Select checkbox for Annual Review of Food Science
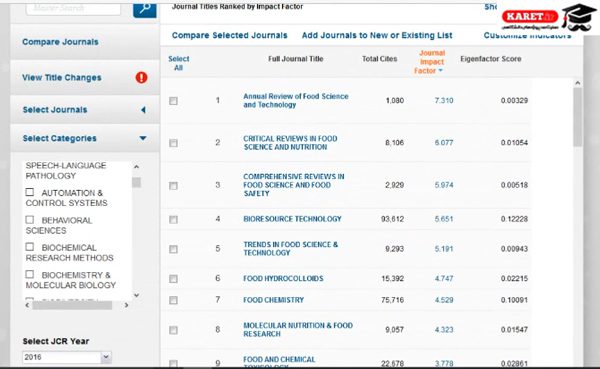Viewport: 600px width, 369px height. tap(173, 101)
